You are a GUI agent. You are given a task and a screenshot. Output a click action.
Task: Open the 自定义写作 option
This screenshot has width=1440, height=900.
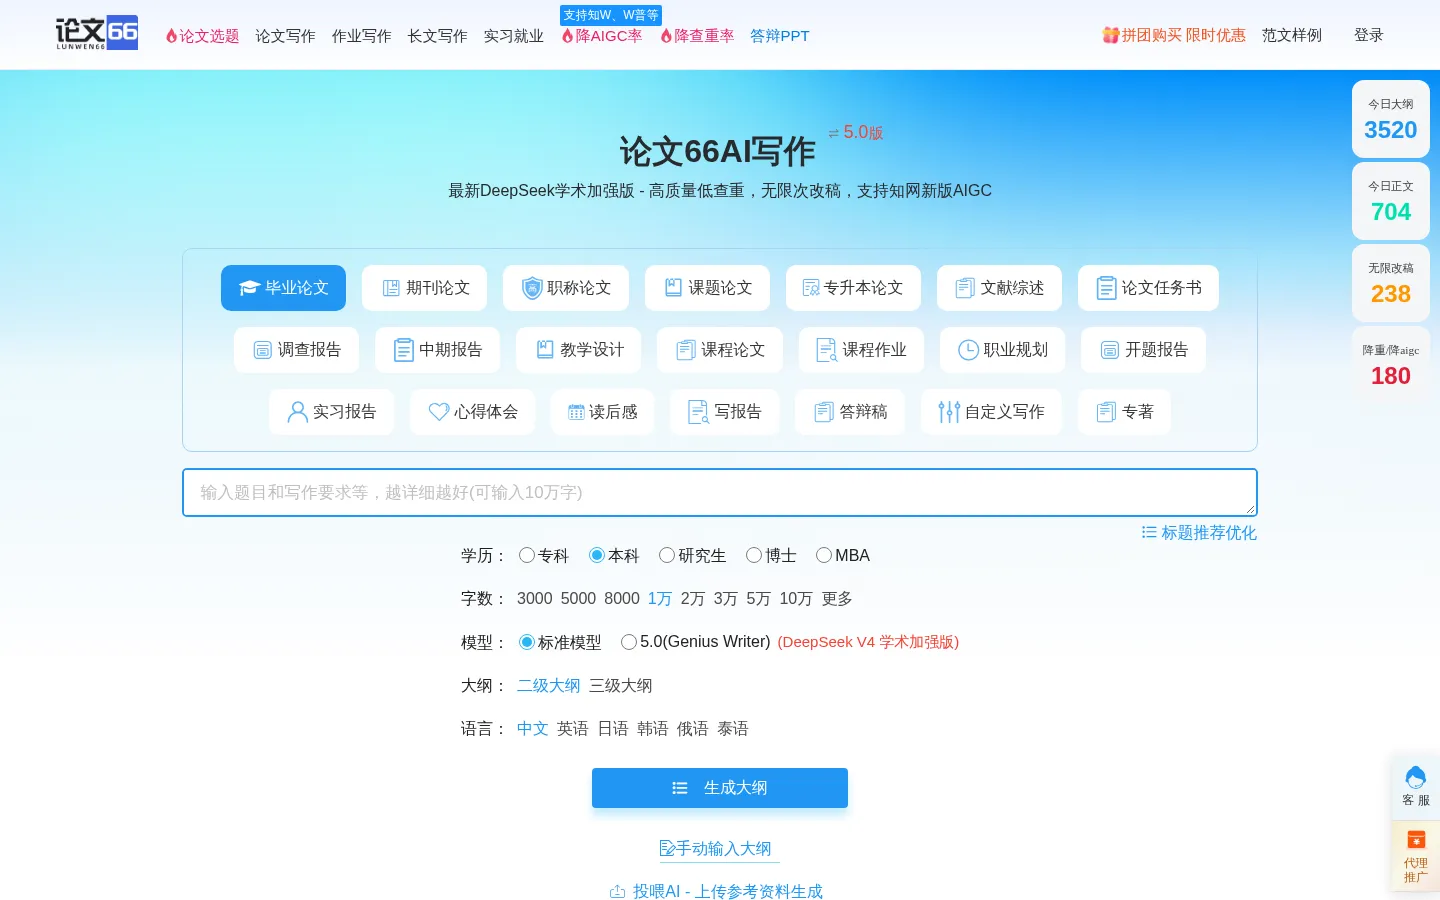pos(991,412)
